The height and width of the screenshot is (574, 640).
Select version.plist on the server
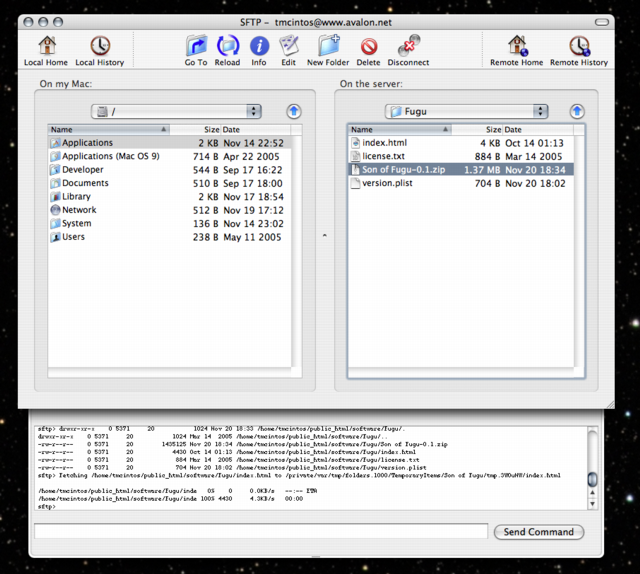pos(461,183)
